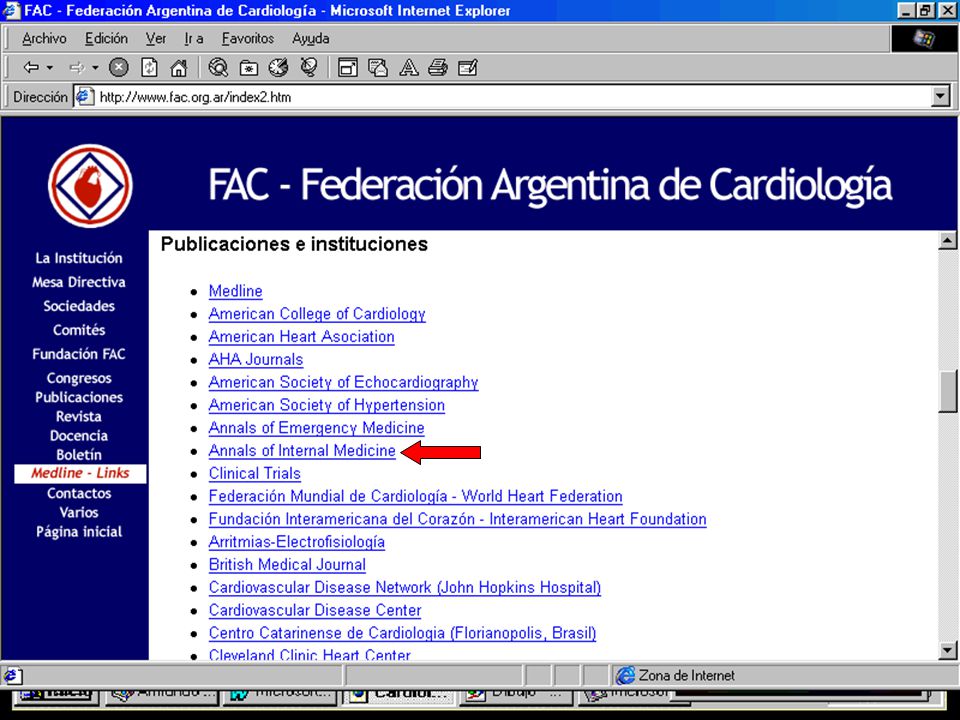Open the Back history dropdown arrow
Viewport: 960px width, 720px height.
[x=50, y=67]
